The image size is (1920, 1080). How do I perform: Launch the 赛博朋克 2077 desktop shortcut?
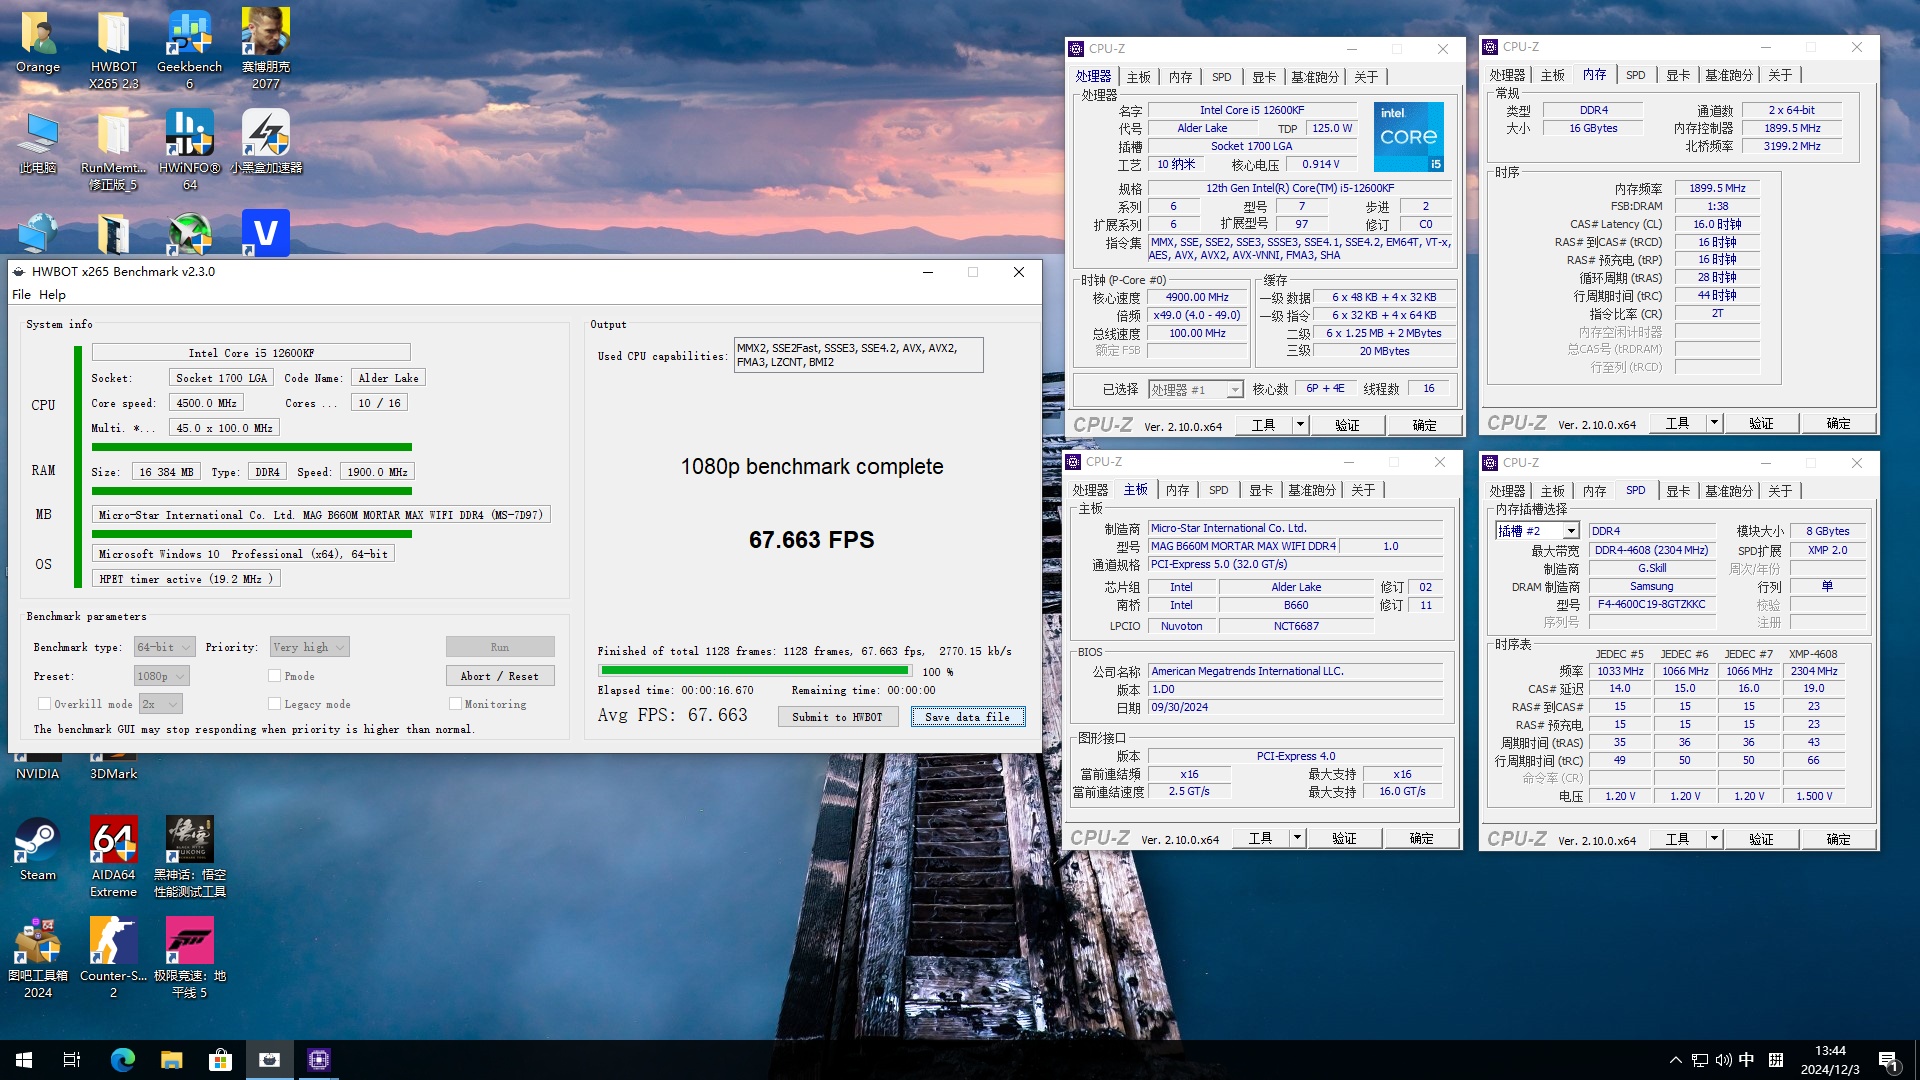[266, 48]
